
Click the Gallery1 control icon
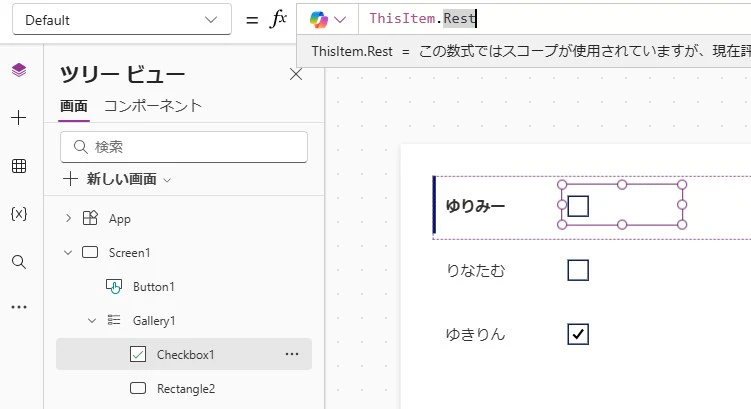[x=114, y=320]
